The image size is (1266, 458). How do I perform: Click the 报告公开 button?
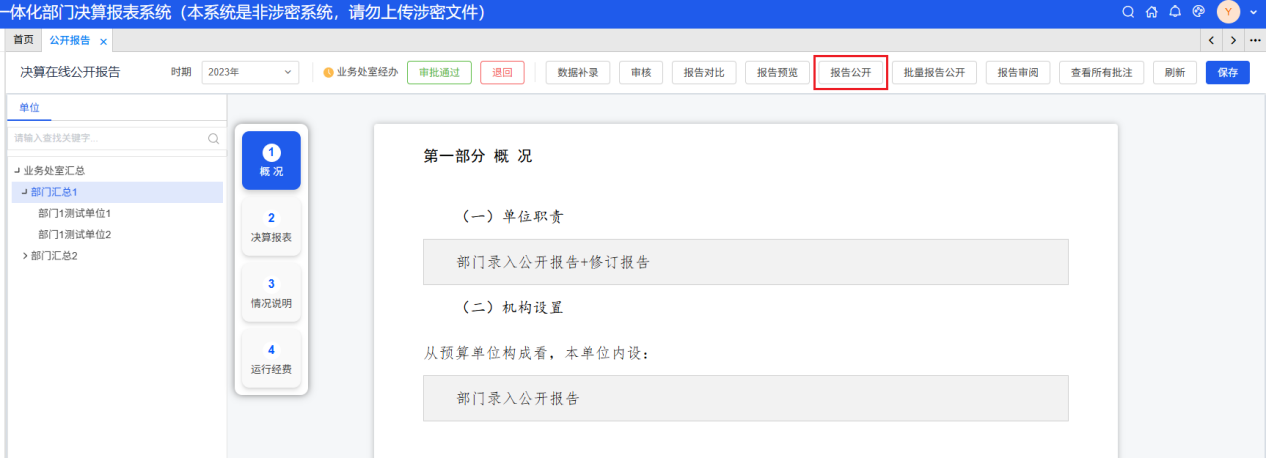pyautogui.click(x=851, y=73)
